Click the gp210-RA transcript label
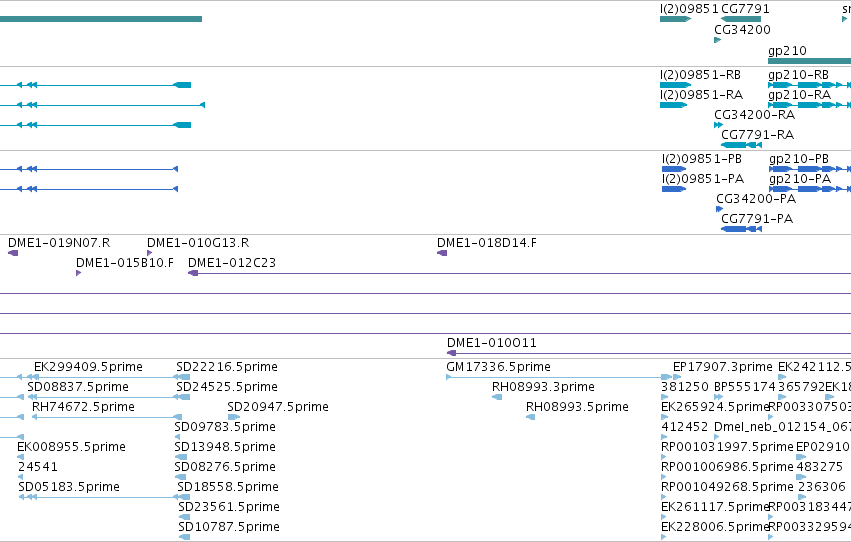 click(x=799, y=95)
